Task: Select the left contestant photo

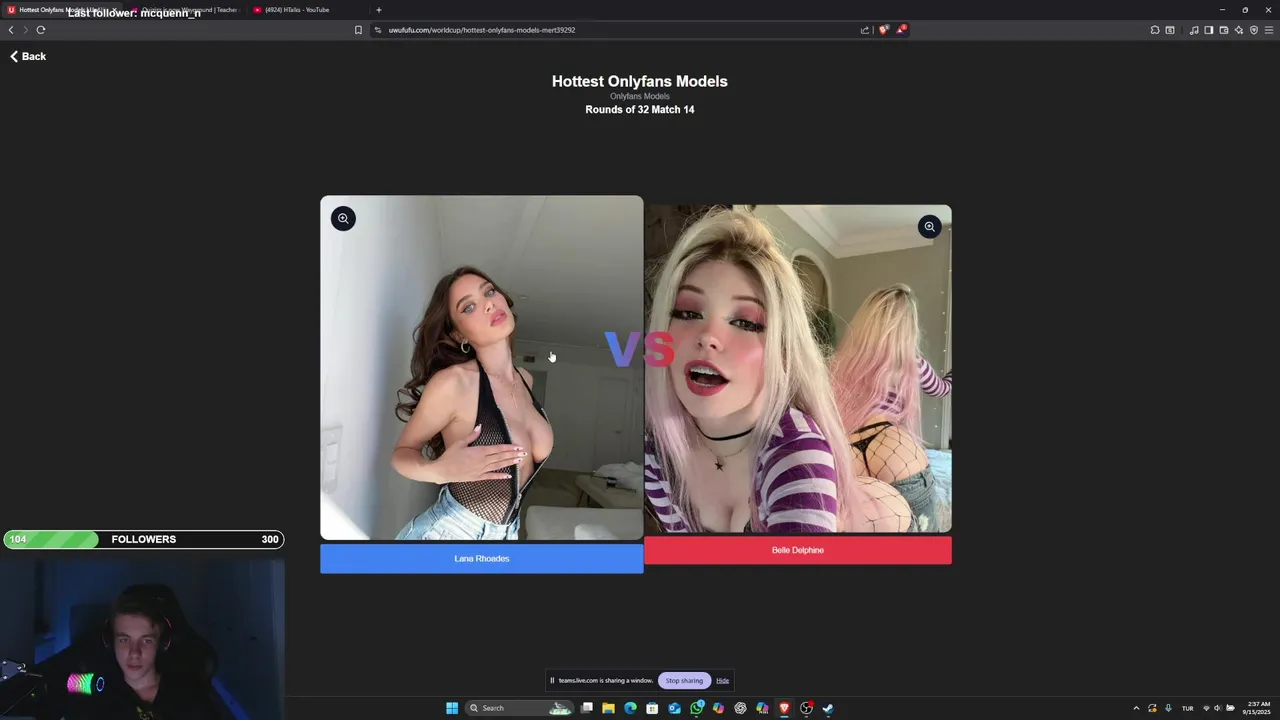Action: pyautogui.click(x=481, y=368)
